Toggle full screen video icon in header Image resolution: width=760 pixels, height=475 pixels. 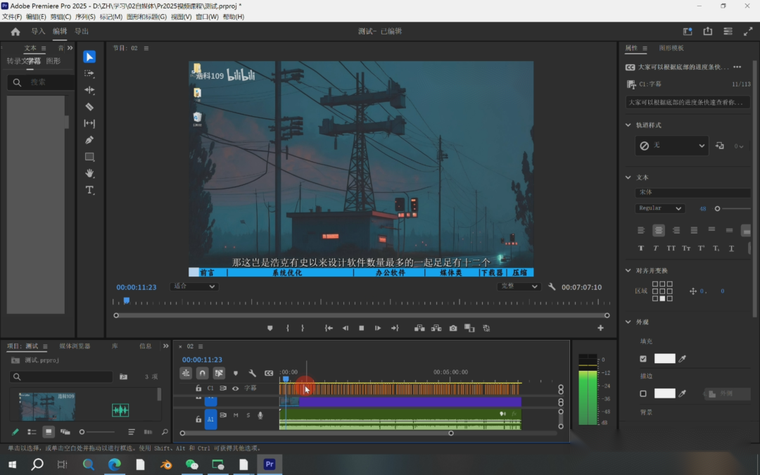[748, 32]
